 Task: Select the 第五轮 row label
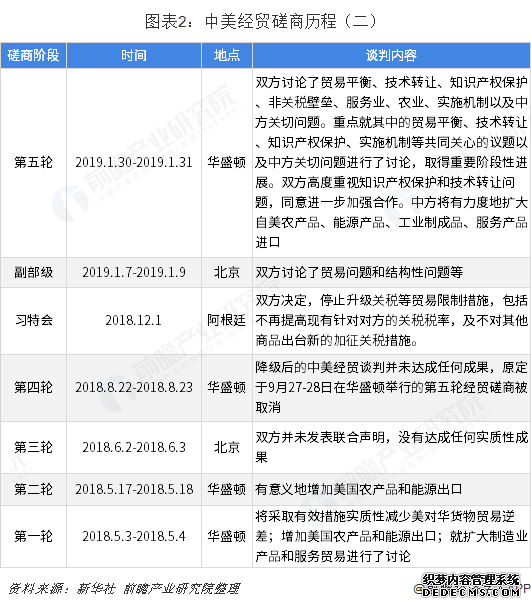click(33, 162)
